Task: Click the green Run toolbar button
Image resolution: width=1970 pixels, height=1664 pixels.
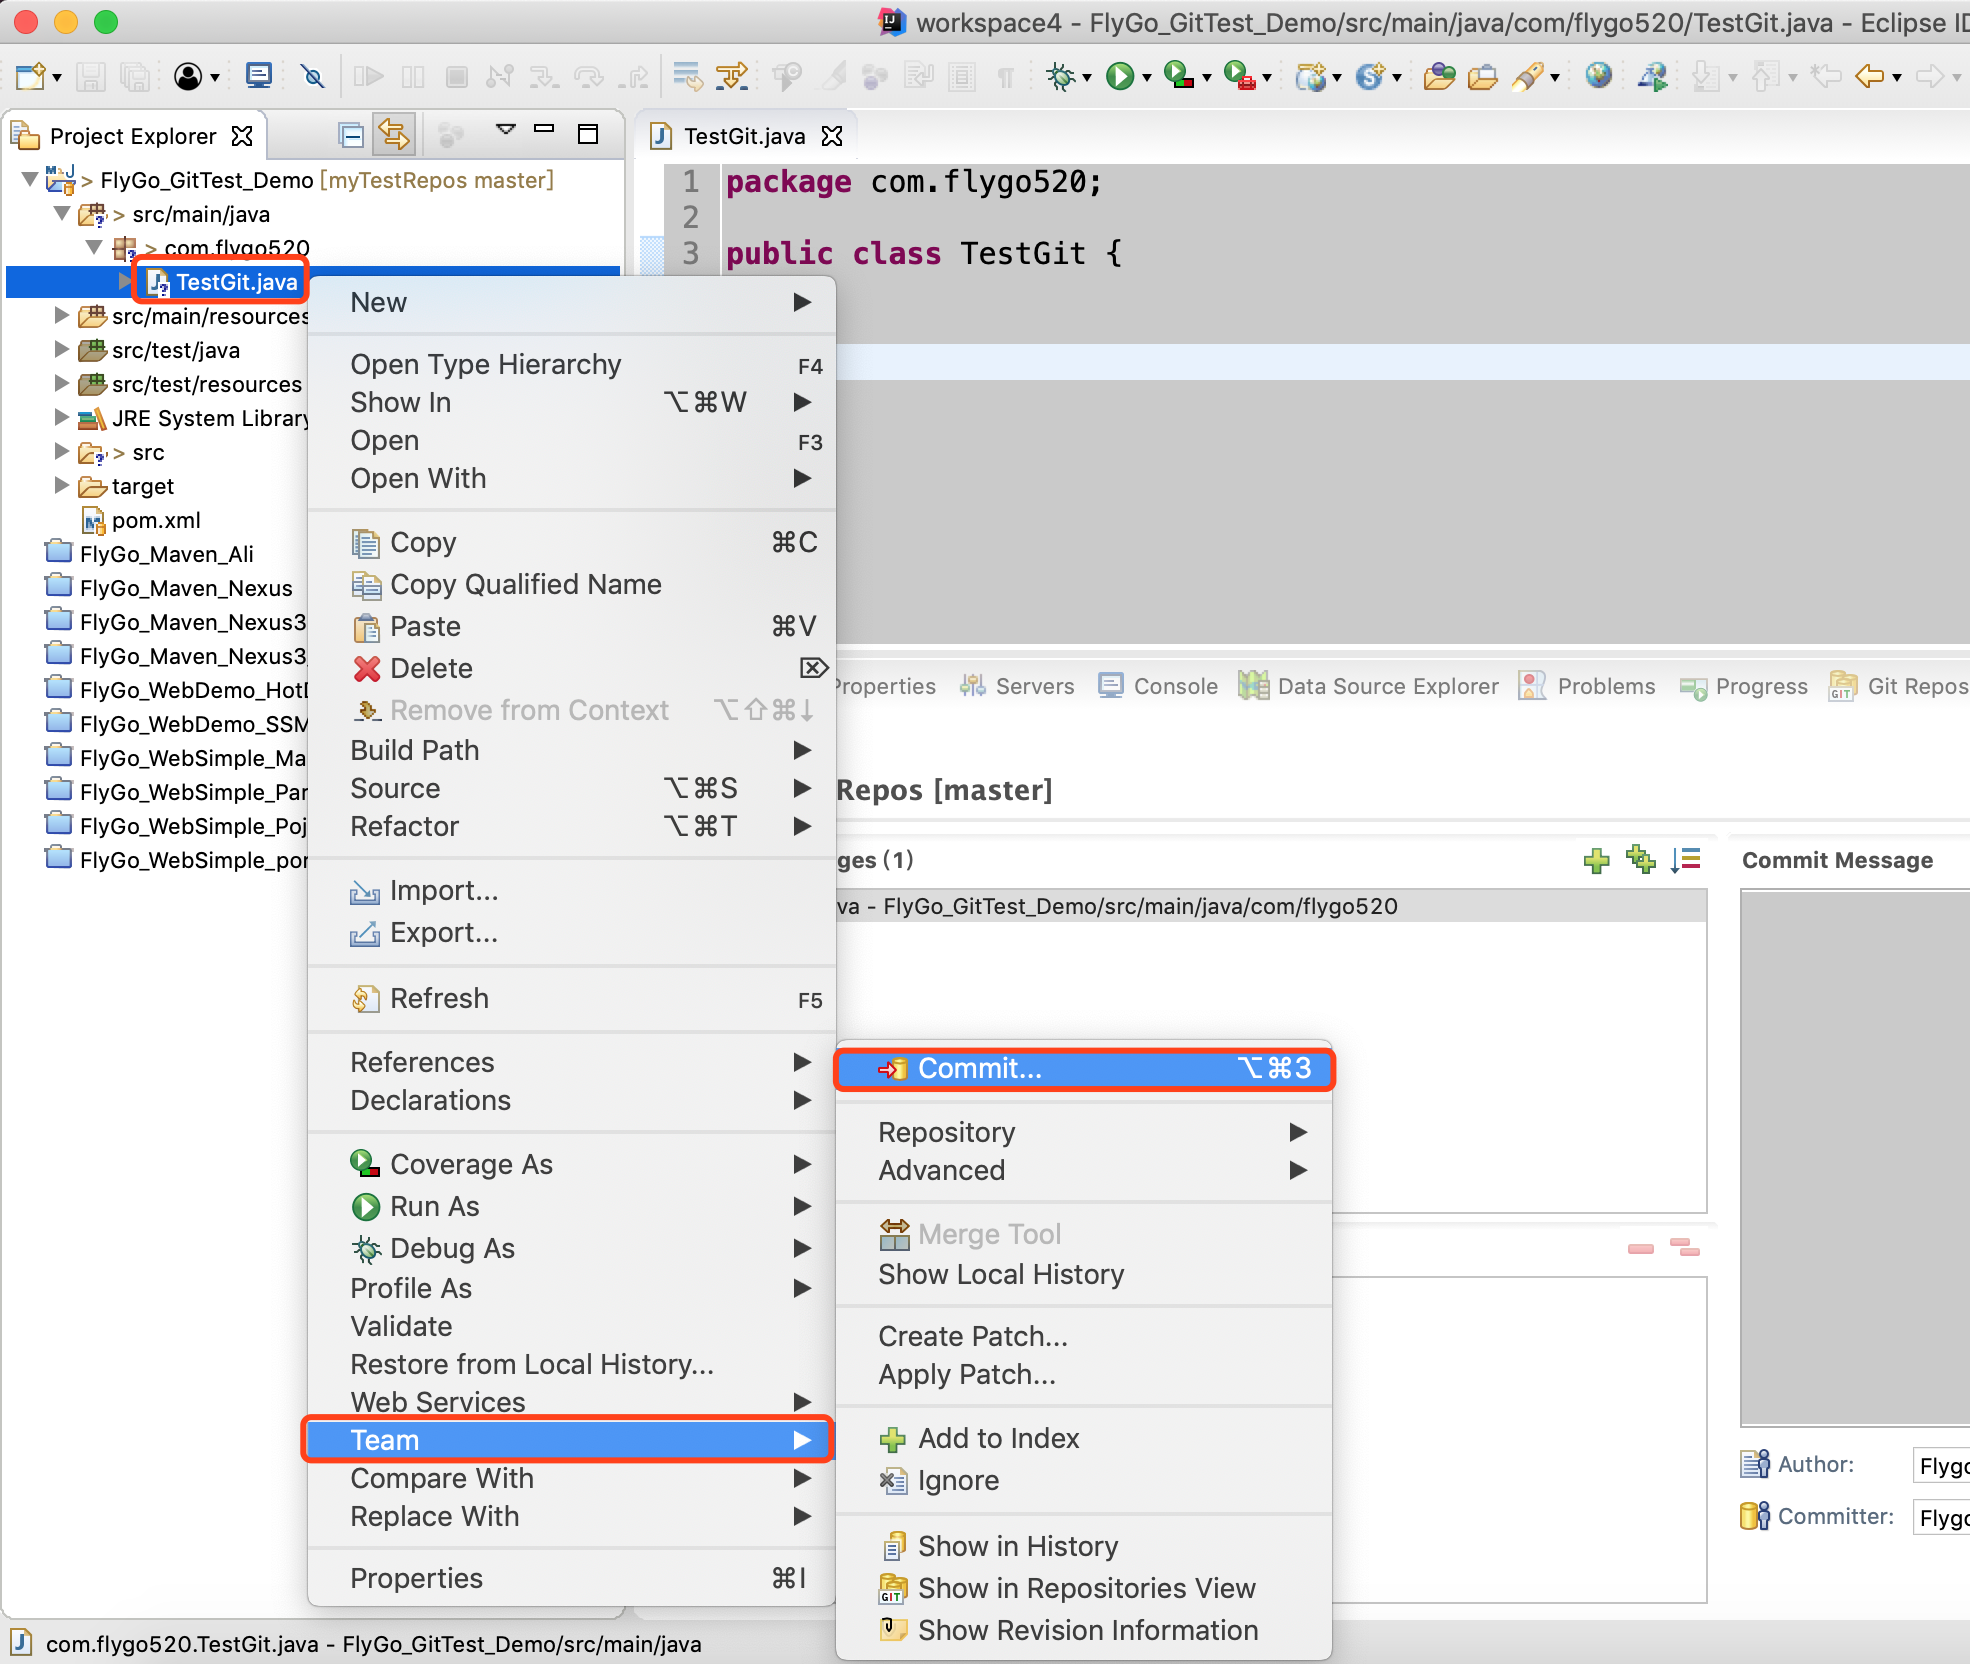Action: tap(1119, 76)
